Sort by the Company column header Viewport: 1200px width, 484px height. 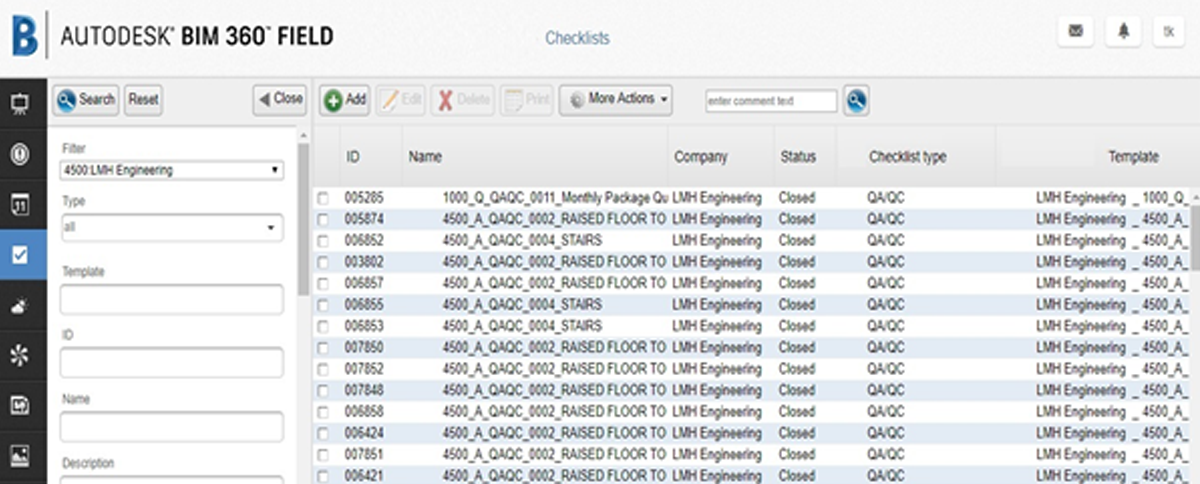point(701,157)
